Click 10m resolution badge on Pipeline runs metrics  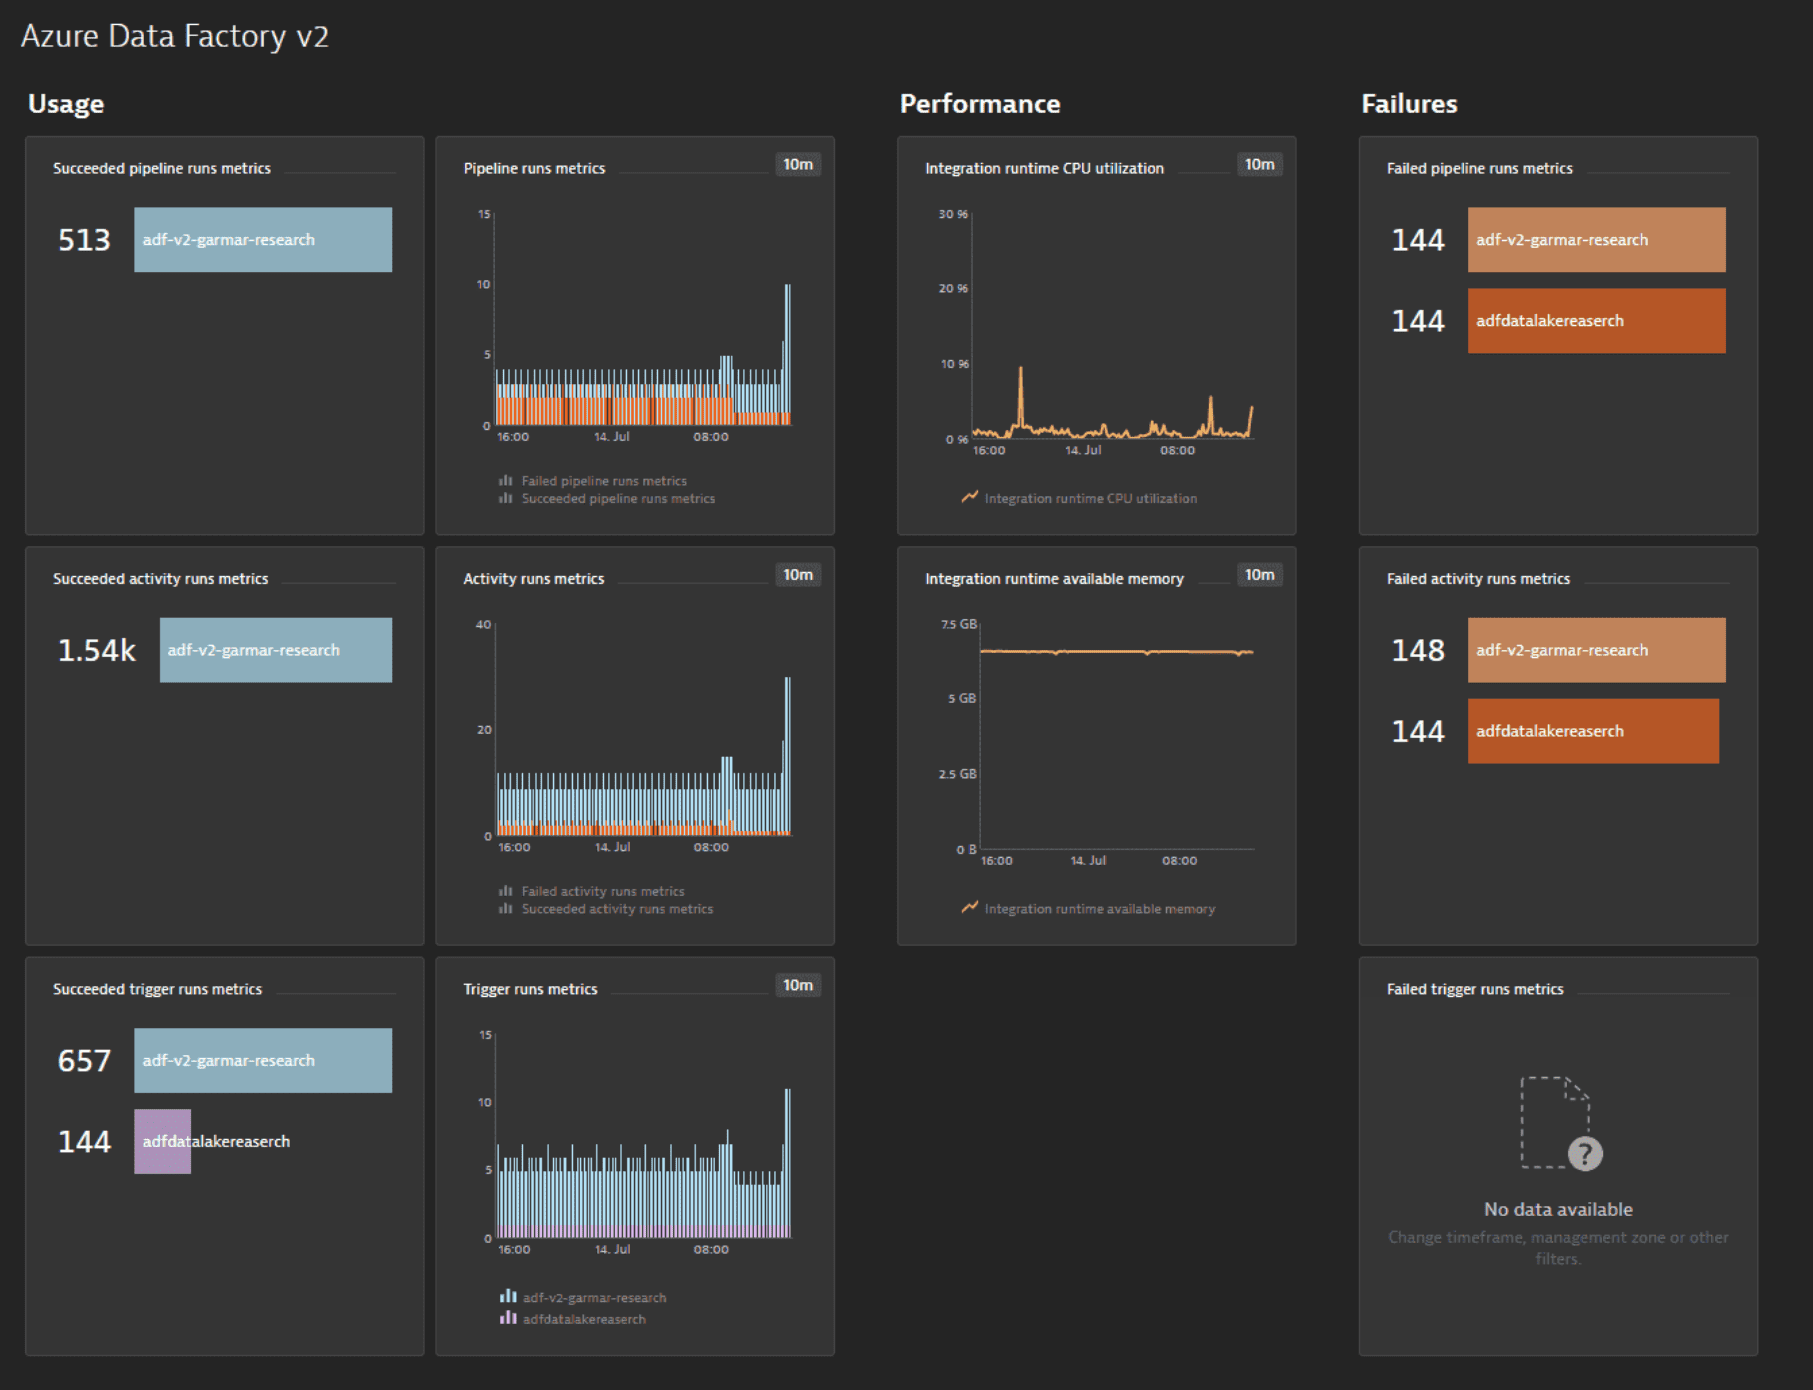click(798, 164)
